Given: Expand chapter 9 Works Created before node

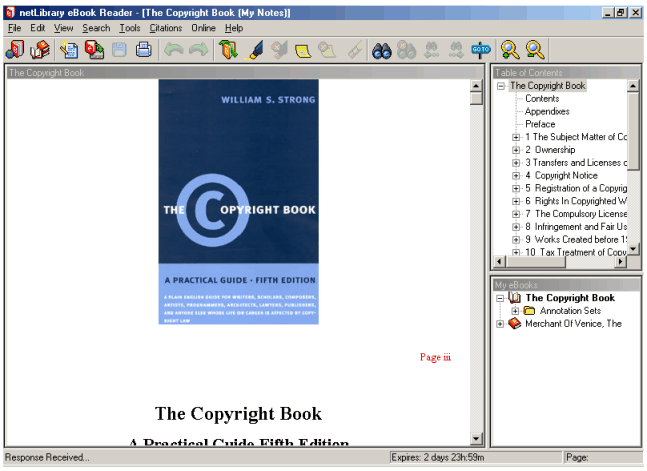Looking at the screenshot, I should pyautogui.click(x=516, y=239).
